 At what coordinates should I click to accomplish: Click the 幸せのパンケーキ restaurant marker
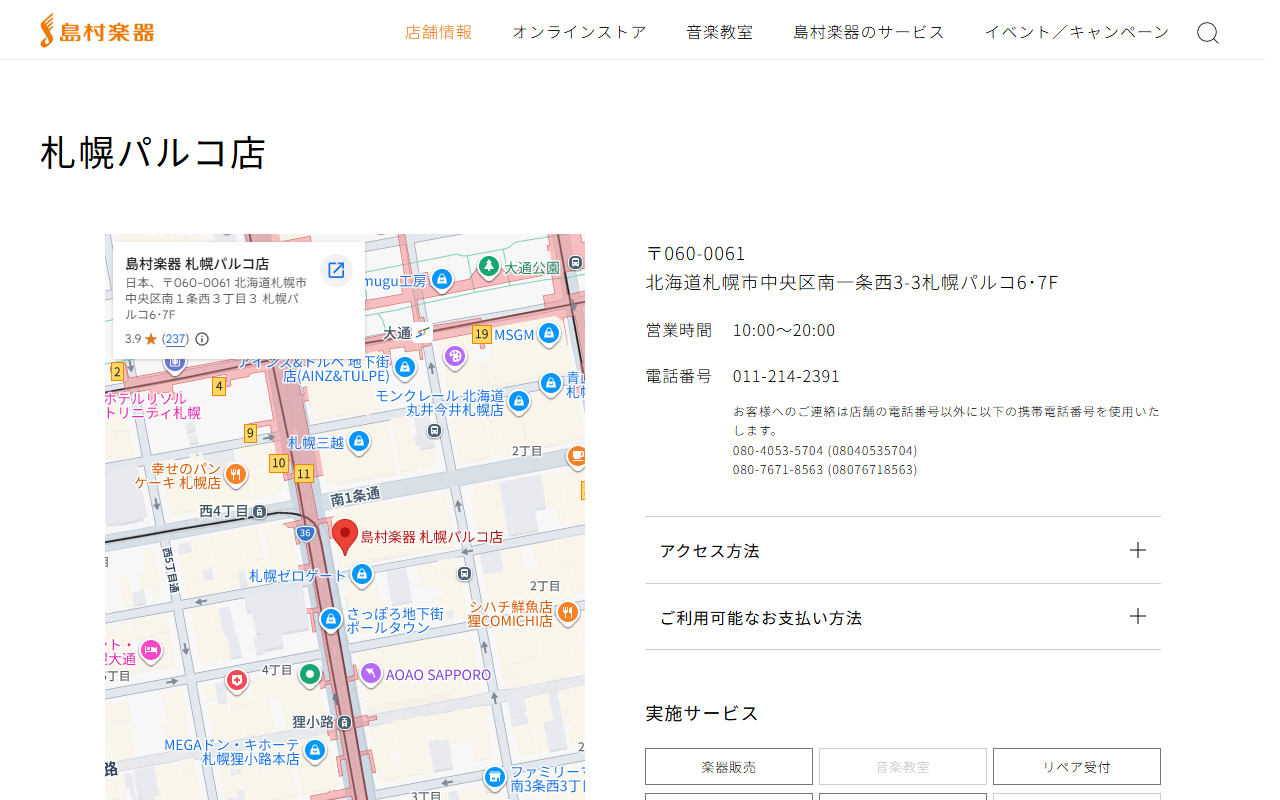[x=236, y=474]
